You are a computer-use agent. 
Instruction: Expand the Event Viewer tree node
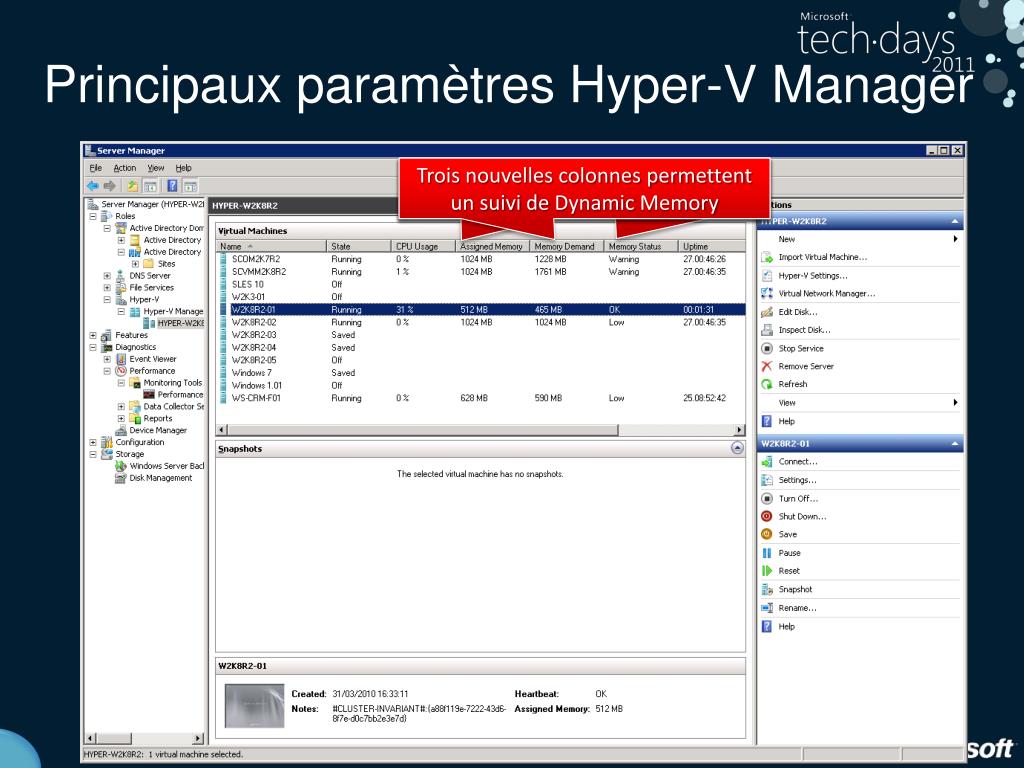[x=107, y=359]
